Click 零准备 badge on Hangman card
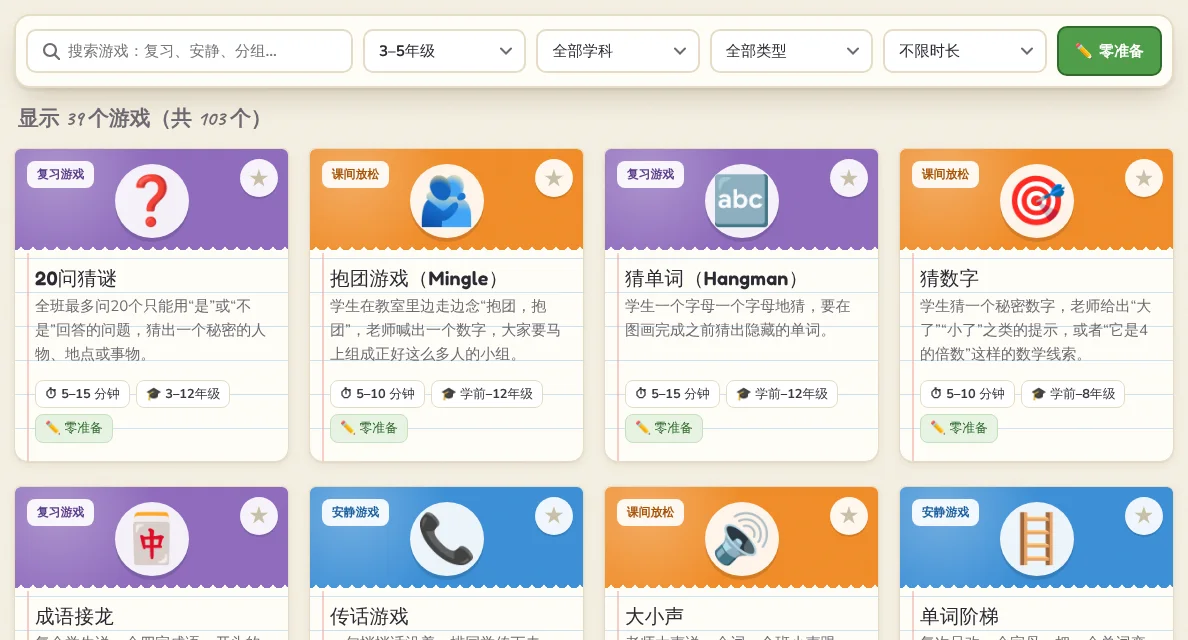This screenshot has height=640, width=1188. pos(664,429)
